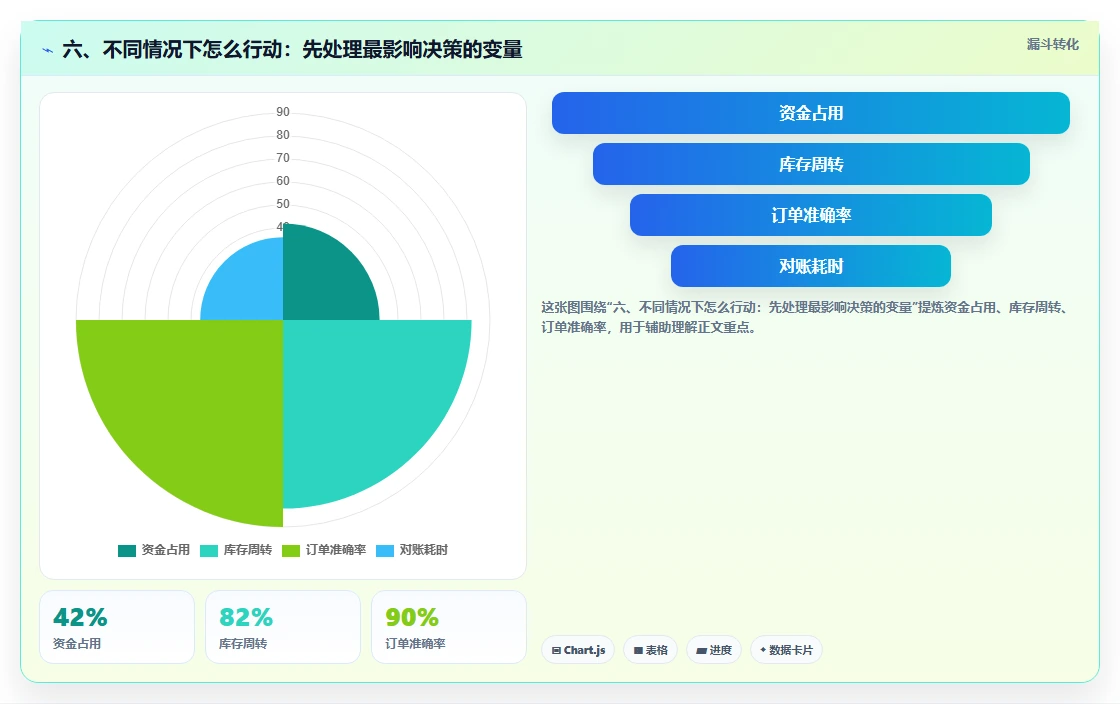
Task: Click the lightning icon beside the section title
Action: pyautogui.click(x=48, y=51)
